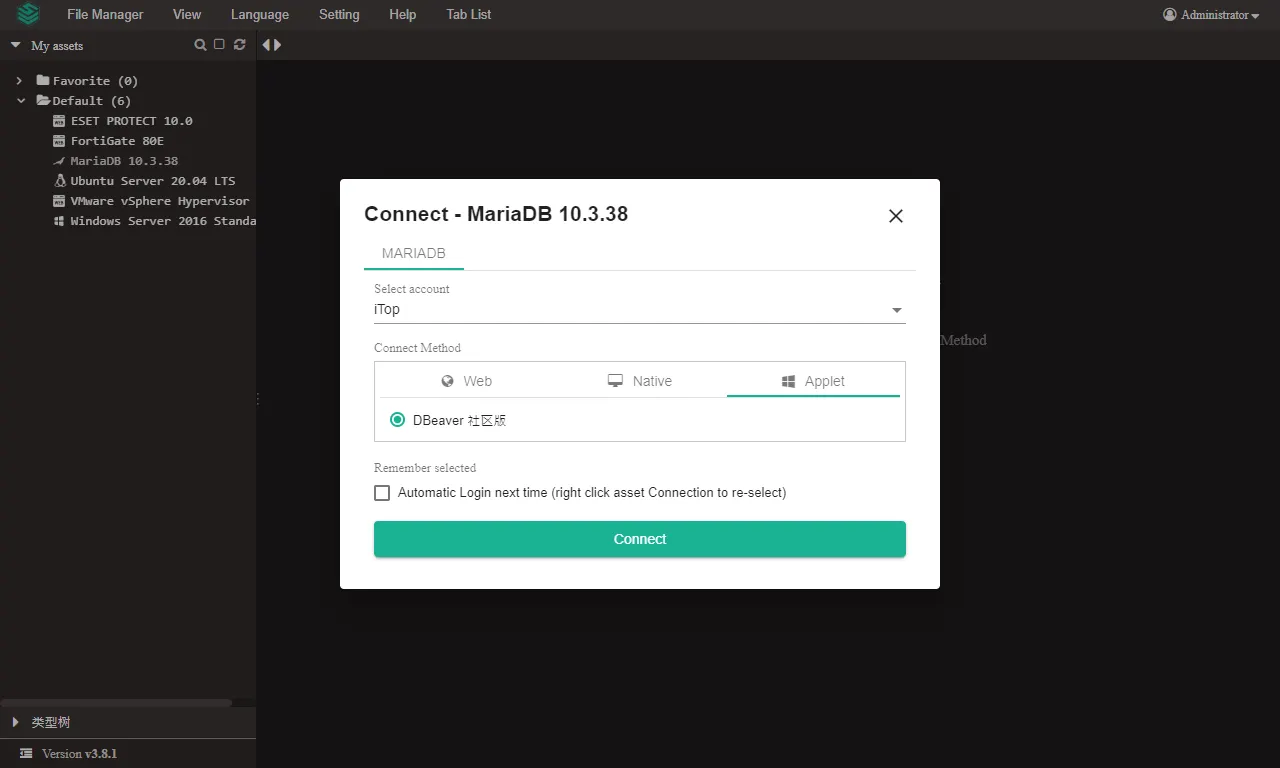Image resolution: width=1280 pixels, height=768 pixels.
Task: Select Windows Server 2016 Standard asset
Action: tap(163, 221)
